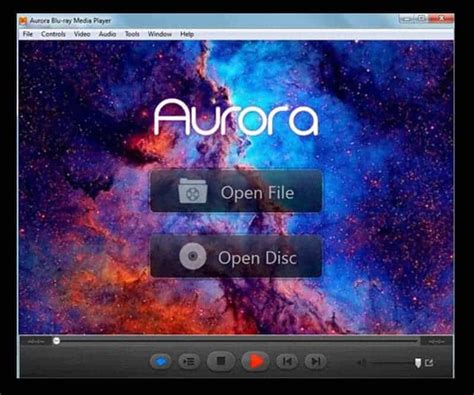Open the Tools menu
The width and height of the screenshot is (474, 395).
coord(132,34)
